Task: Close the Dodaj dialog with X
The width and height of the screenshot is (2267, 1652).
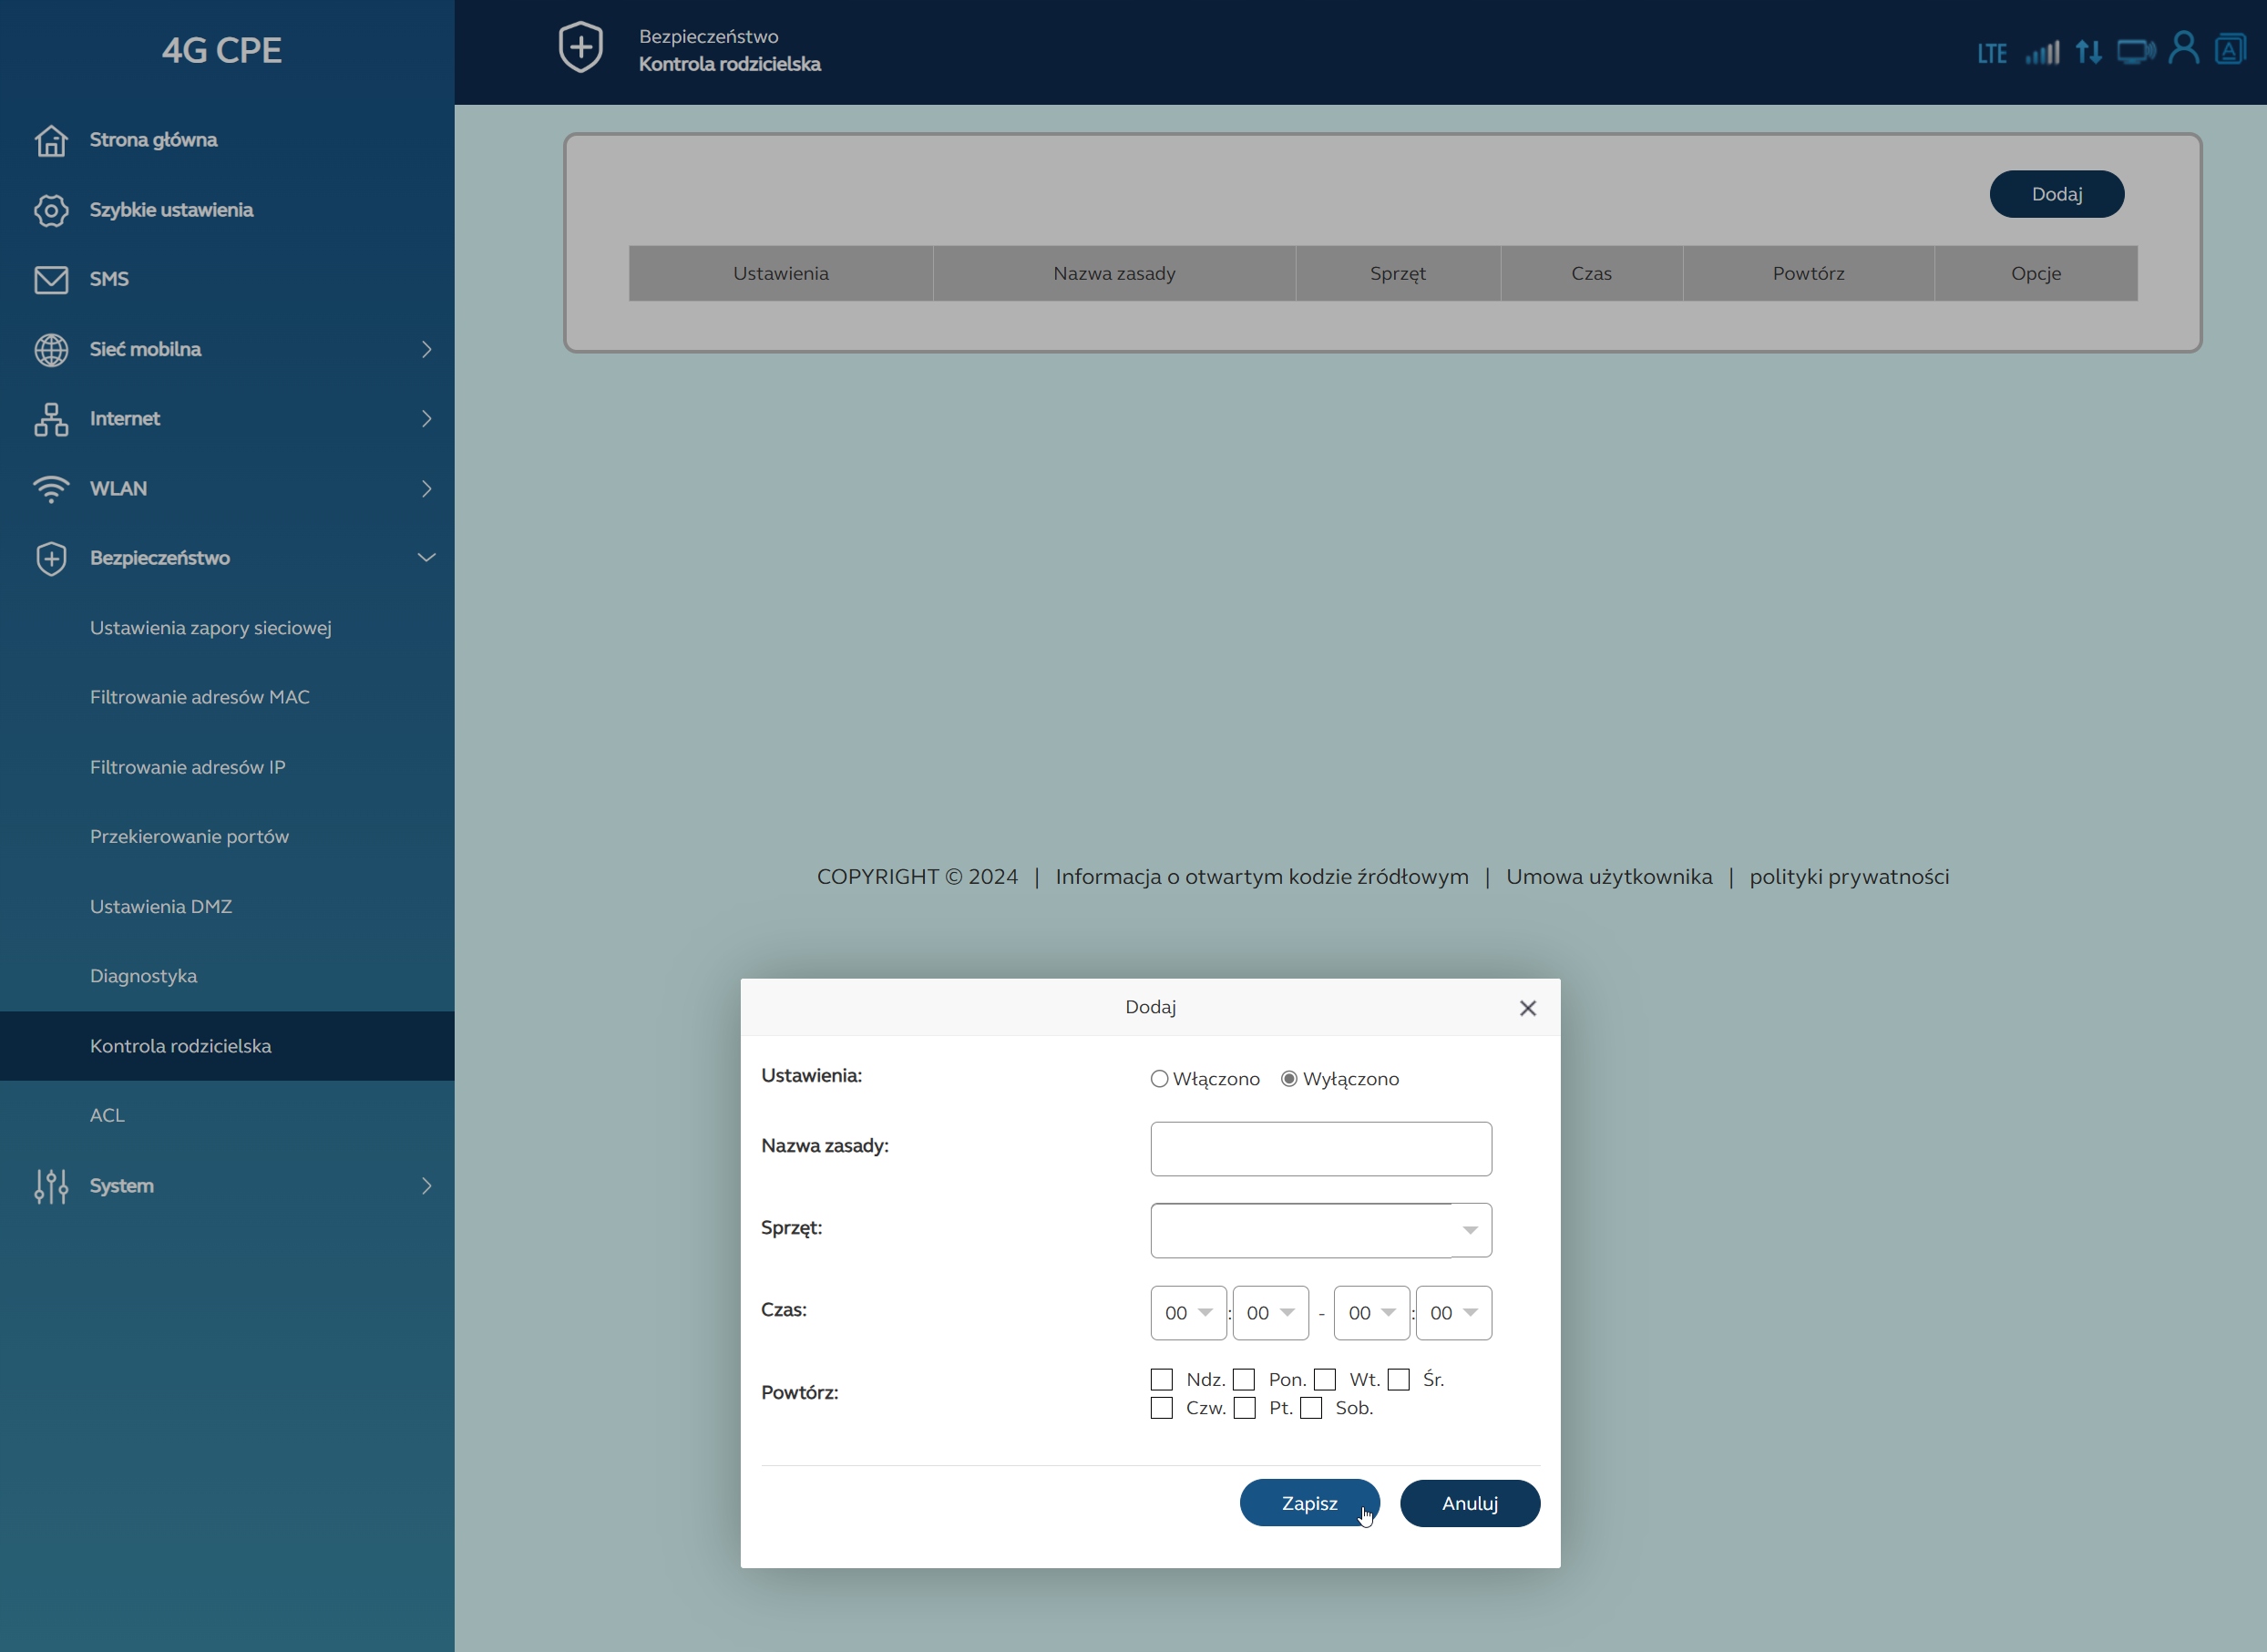Action: click(1527, 1008)
